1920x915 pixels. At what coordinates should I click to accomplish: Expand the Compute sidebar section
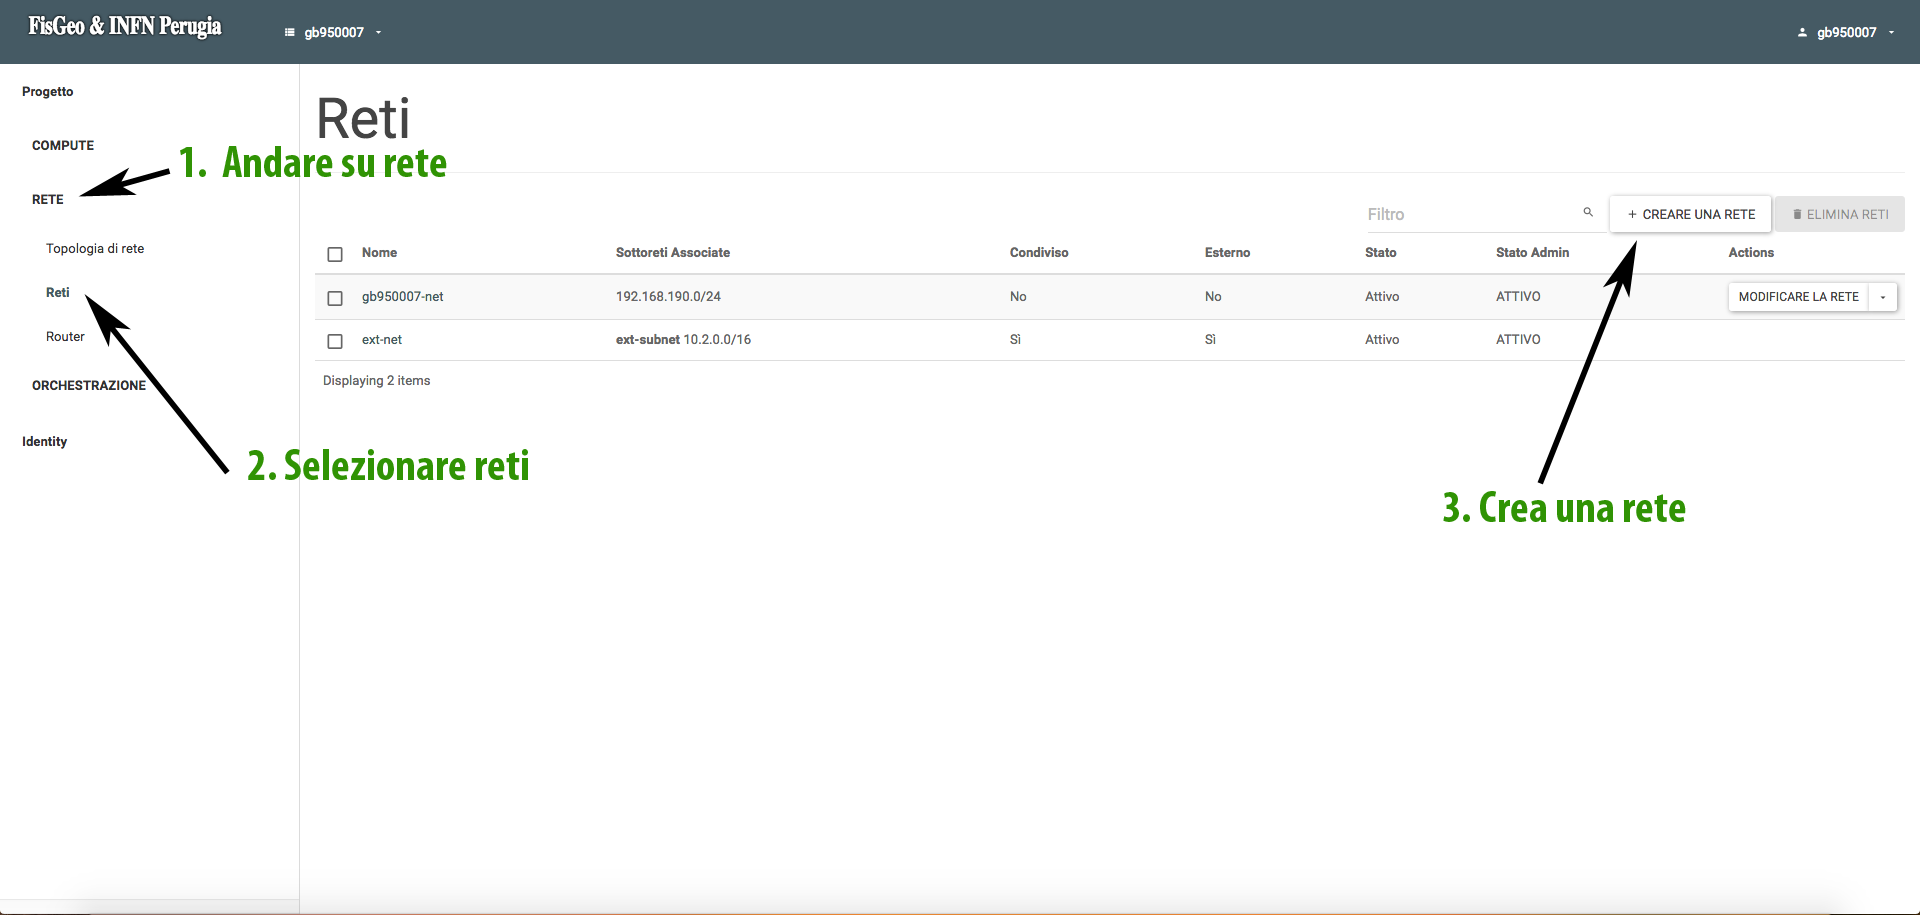click(63, 146)
